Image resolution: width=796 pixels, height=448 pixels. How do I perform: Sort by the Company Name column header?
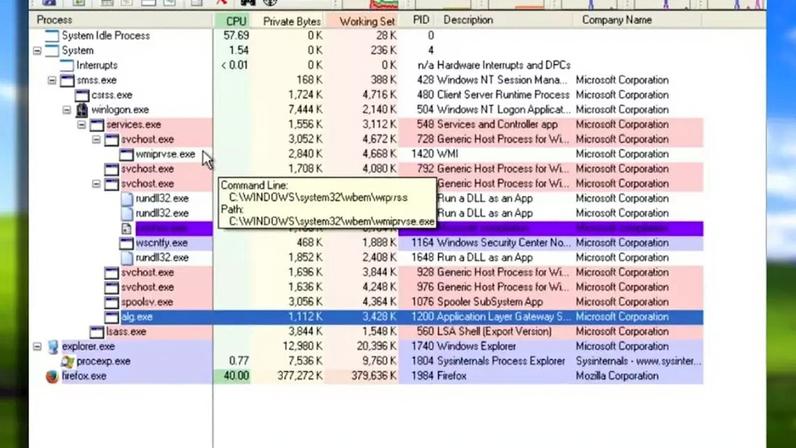click(x=638, y=20)
